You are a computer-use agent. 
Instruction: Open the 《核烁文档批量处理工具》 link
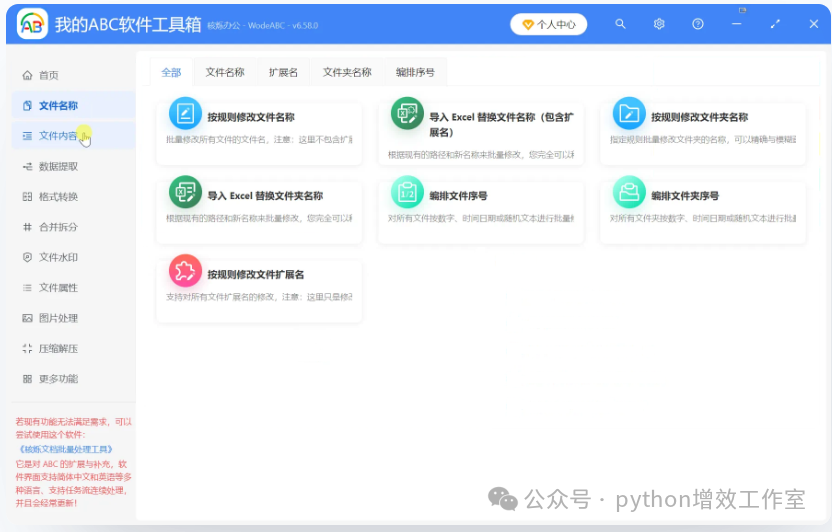pos(65,449)
